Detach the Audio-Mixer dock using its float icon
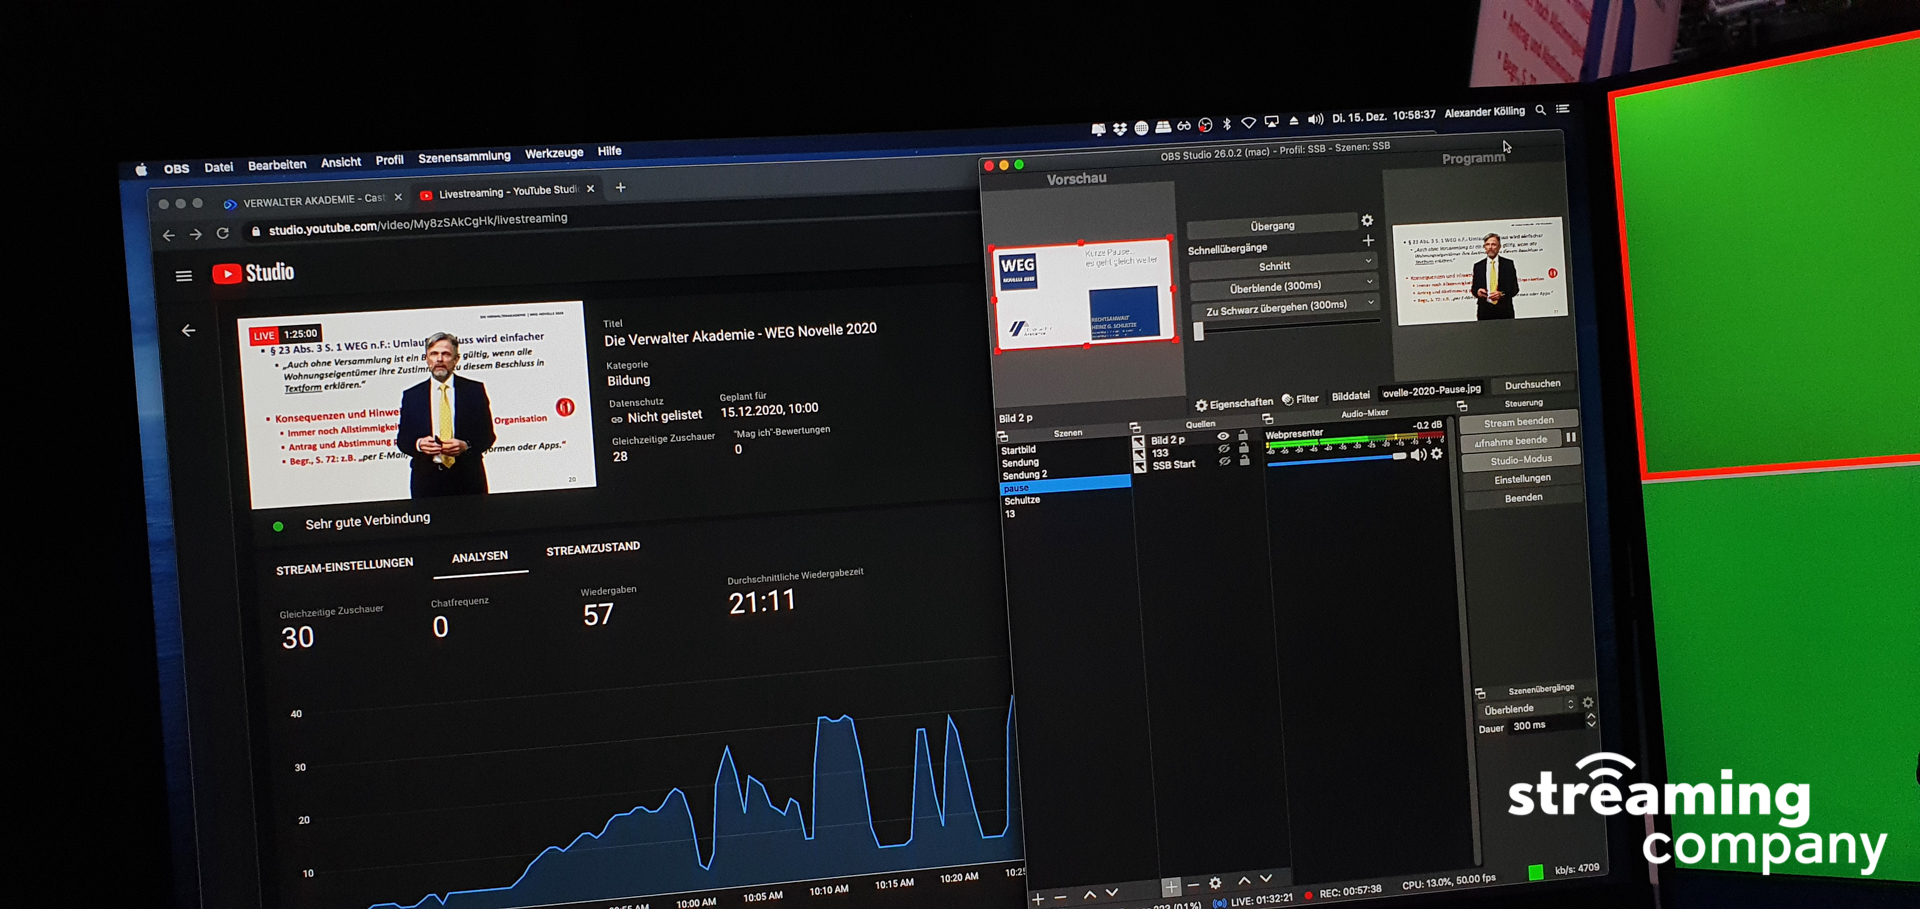Screen dimensions: 1920x909 point(1267,418)
